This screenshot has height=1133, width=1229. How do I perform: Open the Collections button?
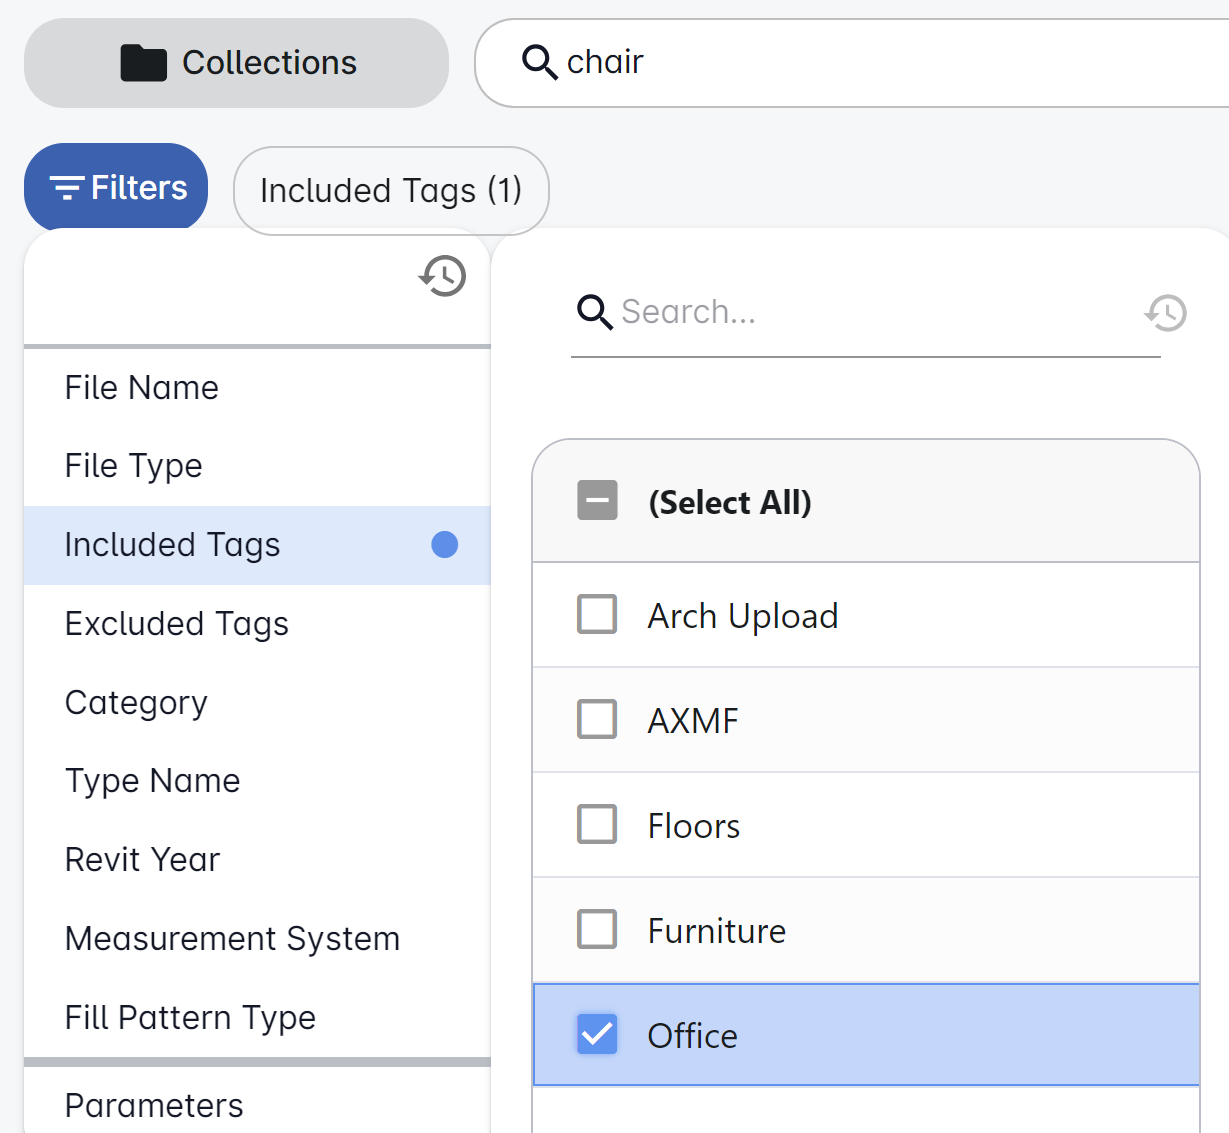[x=236, y=63]
